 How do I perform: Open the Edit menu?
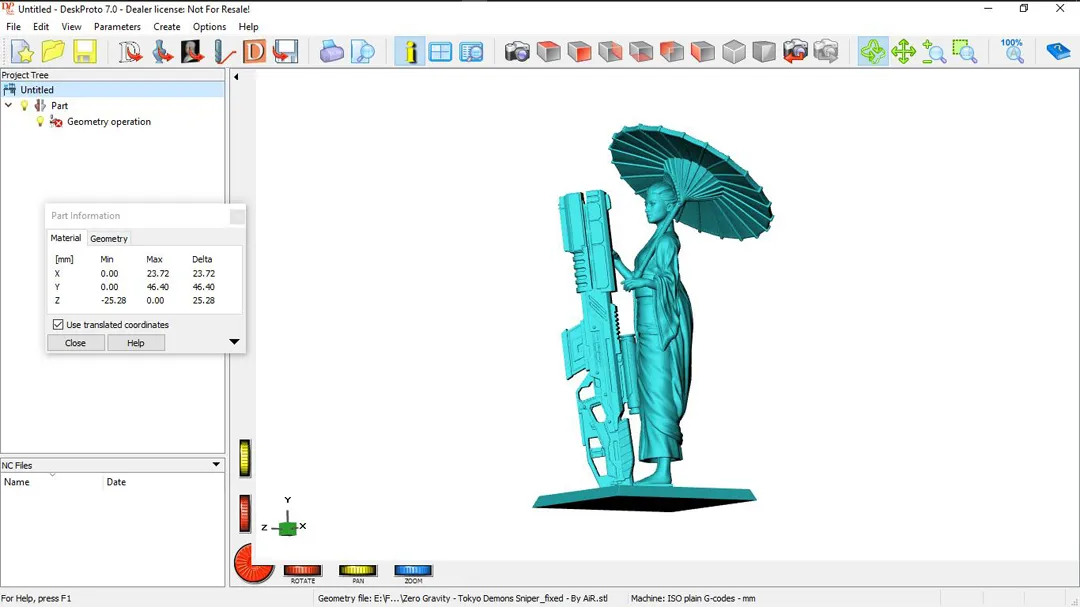(x=41, y=27)
